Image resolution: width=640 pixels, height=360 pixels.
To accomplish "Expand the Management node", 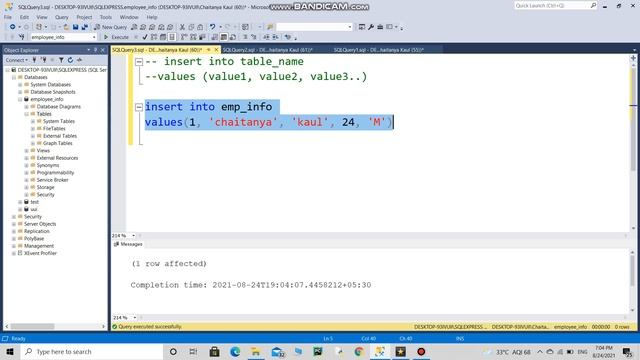I will (14, 246).
